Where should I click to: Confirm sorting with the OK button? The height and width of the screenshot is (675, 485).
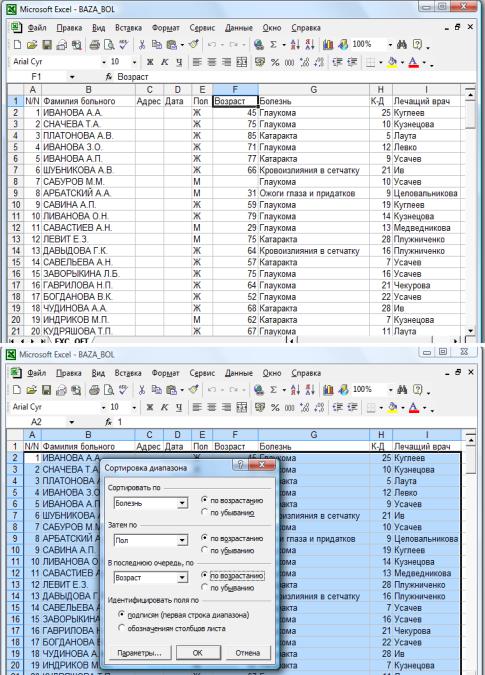[198, 653]
